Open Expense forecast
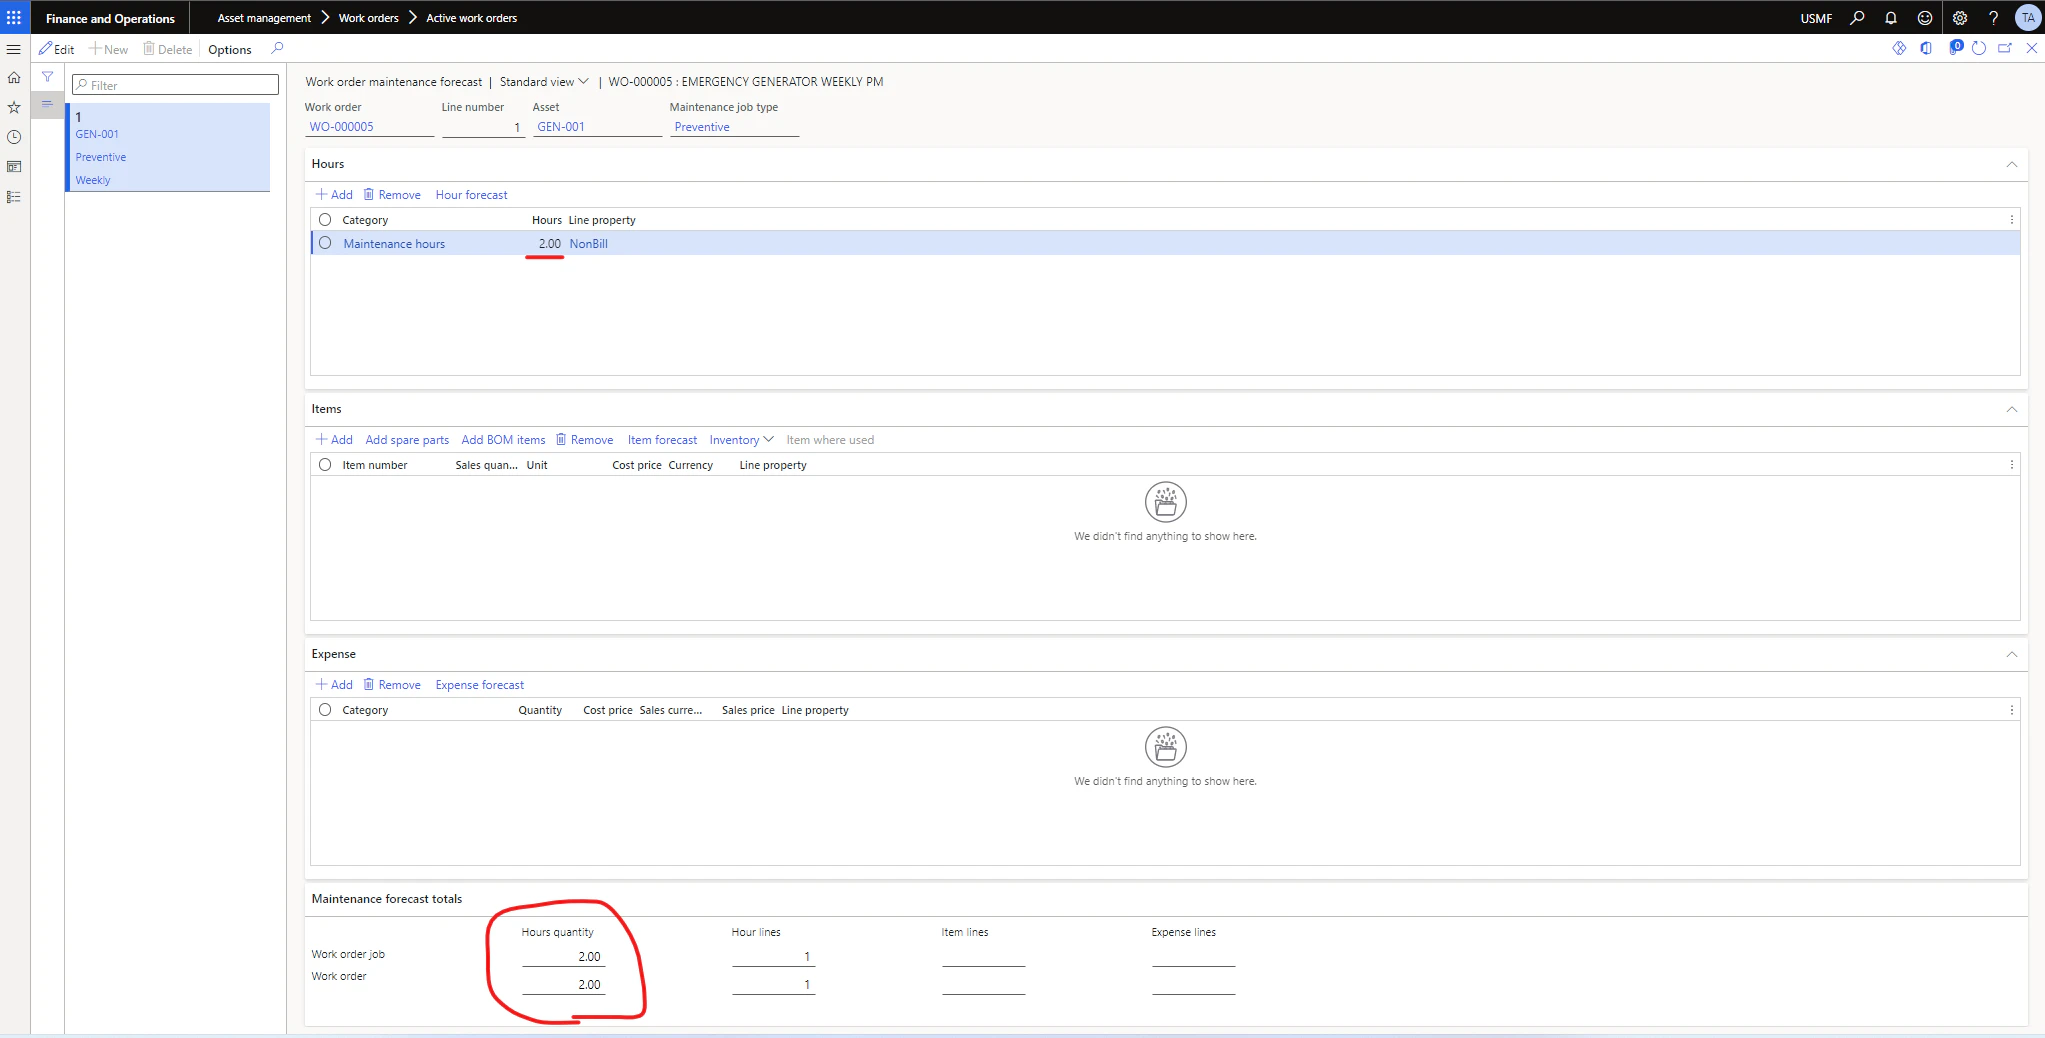This screenshot has width=2045, height=1038. pyautogui.click(x=480, y=685)
